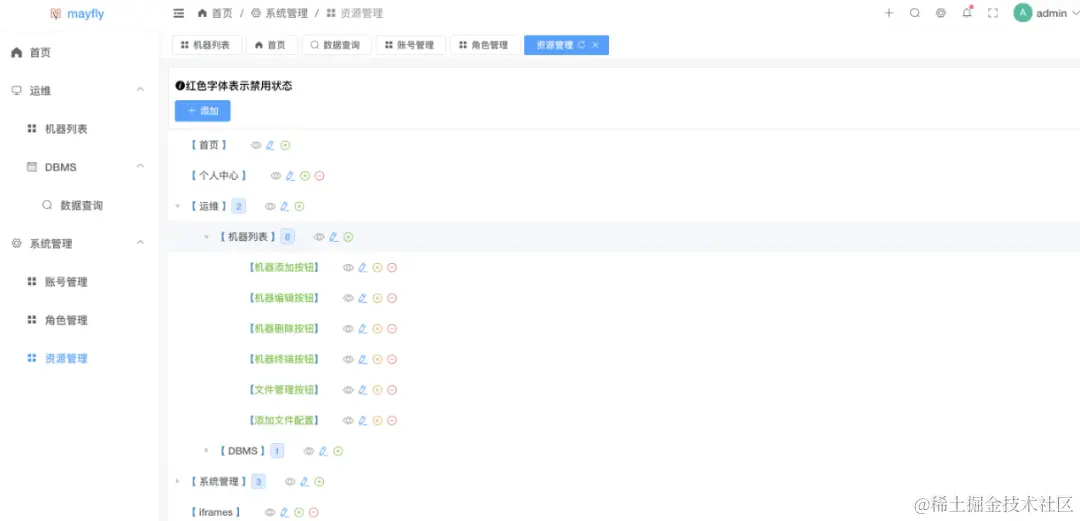Switch to the 机器列表 tab
This screenshot has width=1080, height=521.
[x=207, y=45]
